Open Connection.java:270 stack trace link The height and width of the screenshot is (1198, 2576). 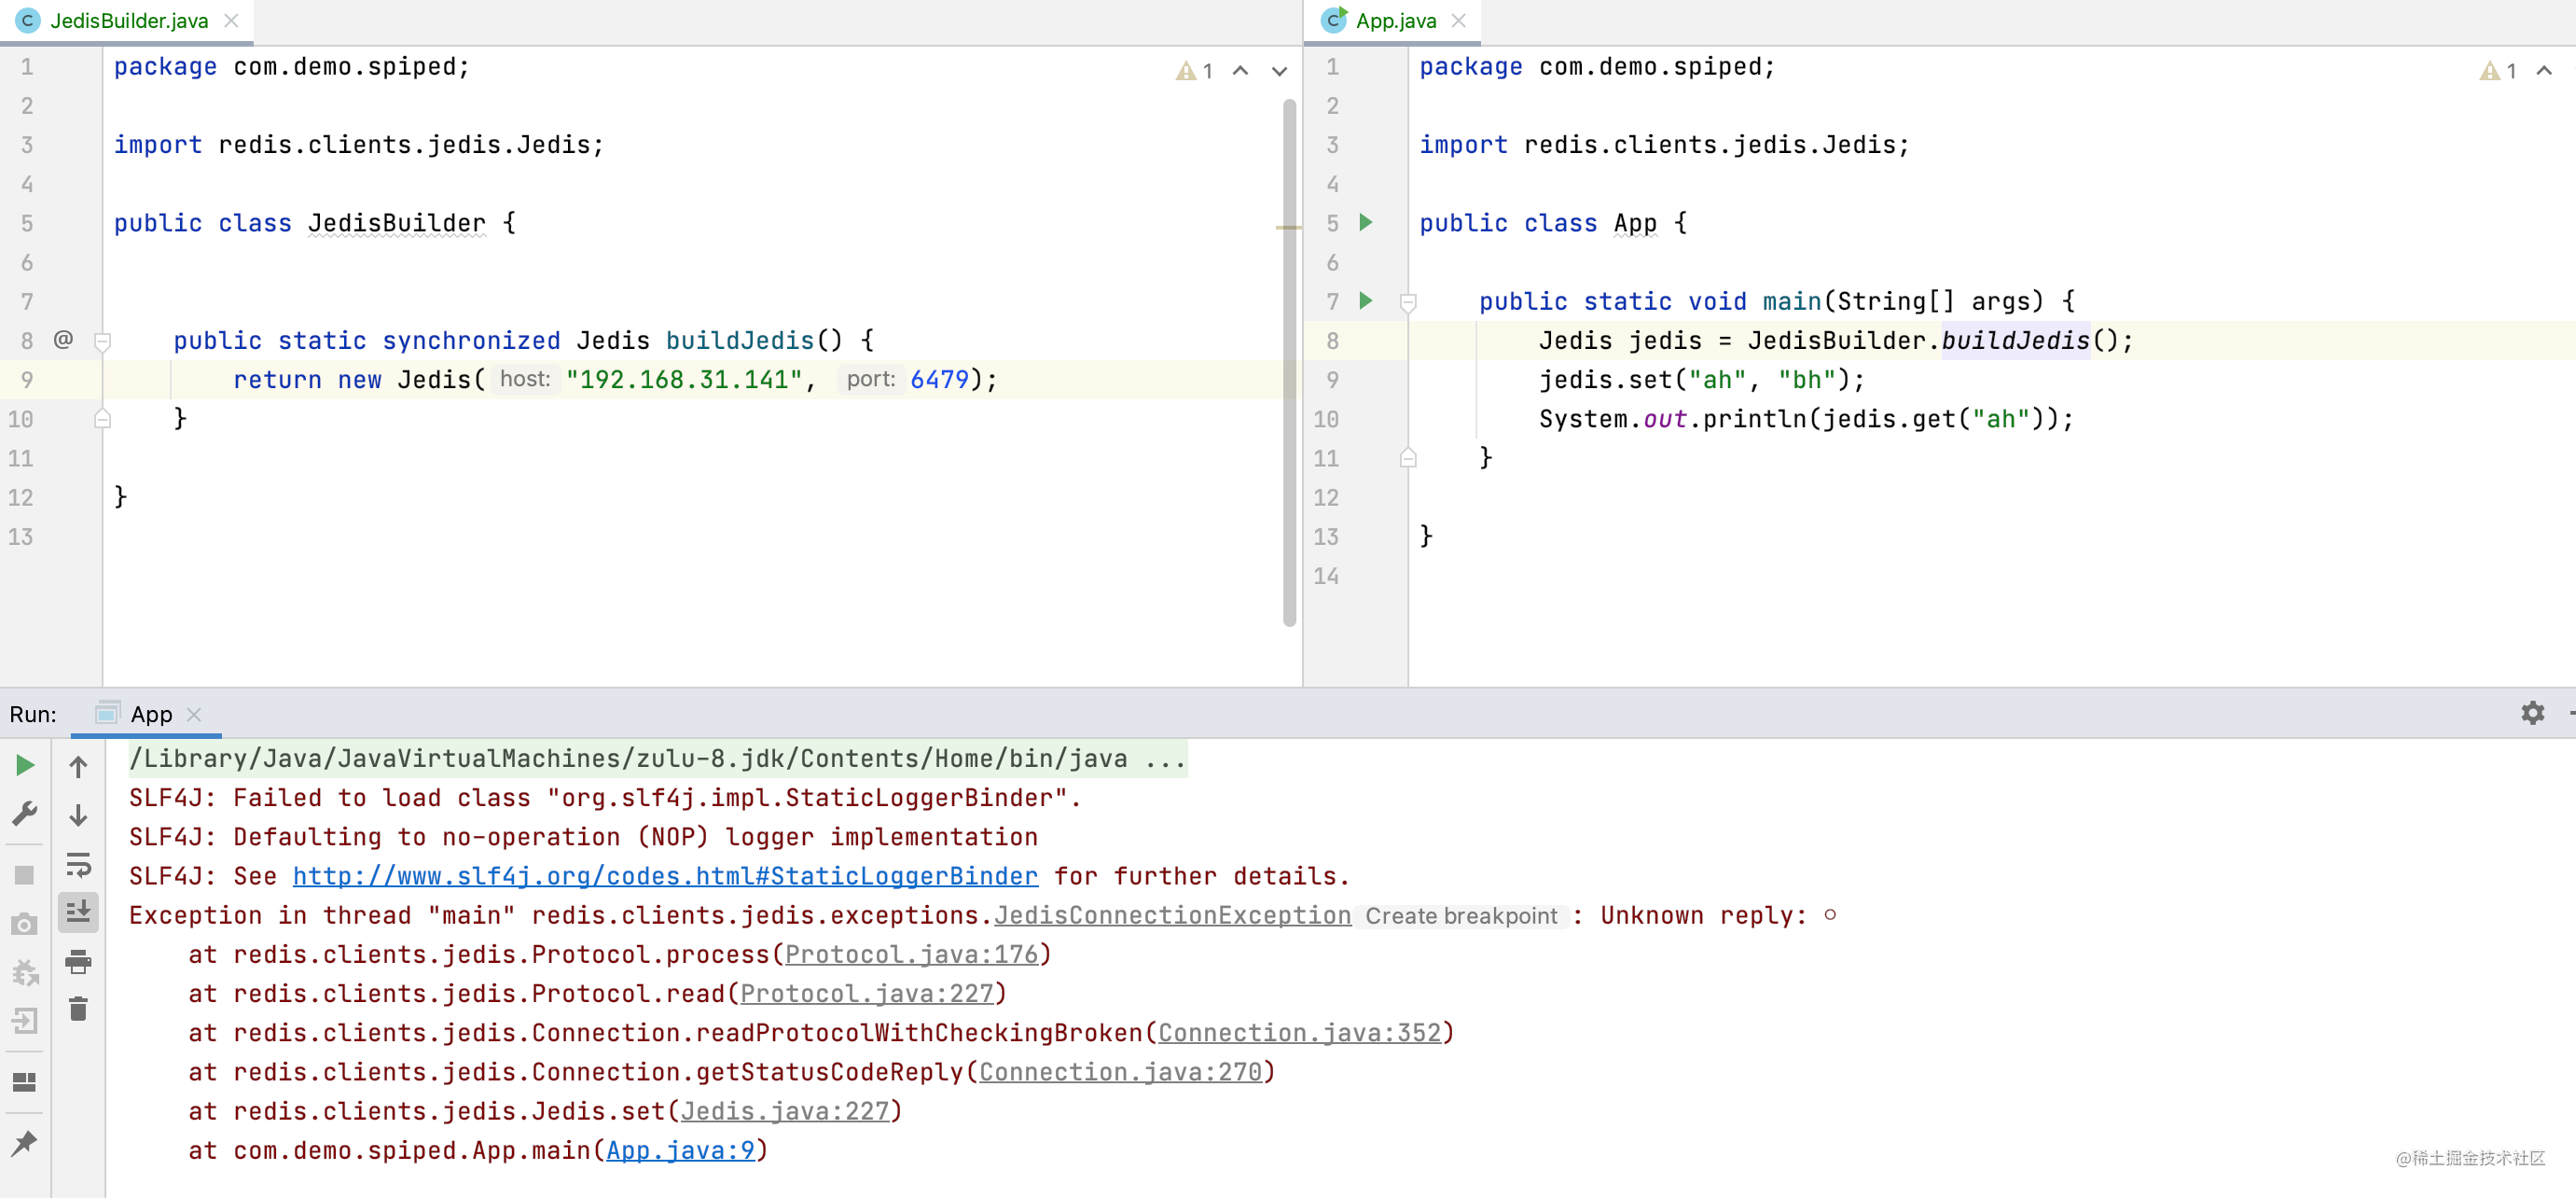point(1120,1072)
